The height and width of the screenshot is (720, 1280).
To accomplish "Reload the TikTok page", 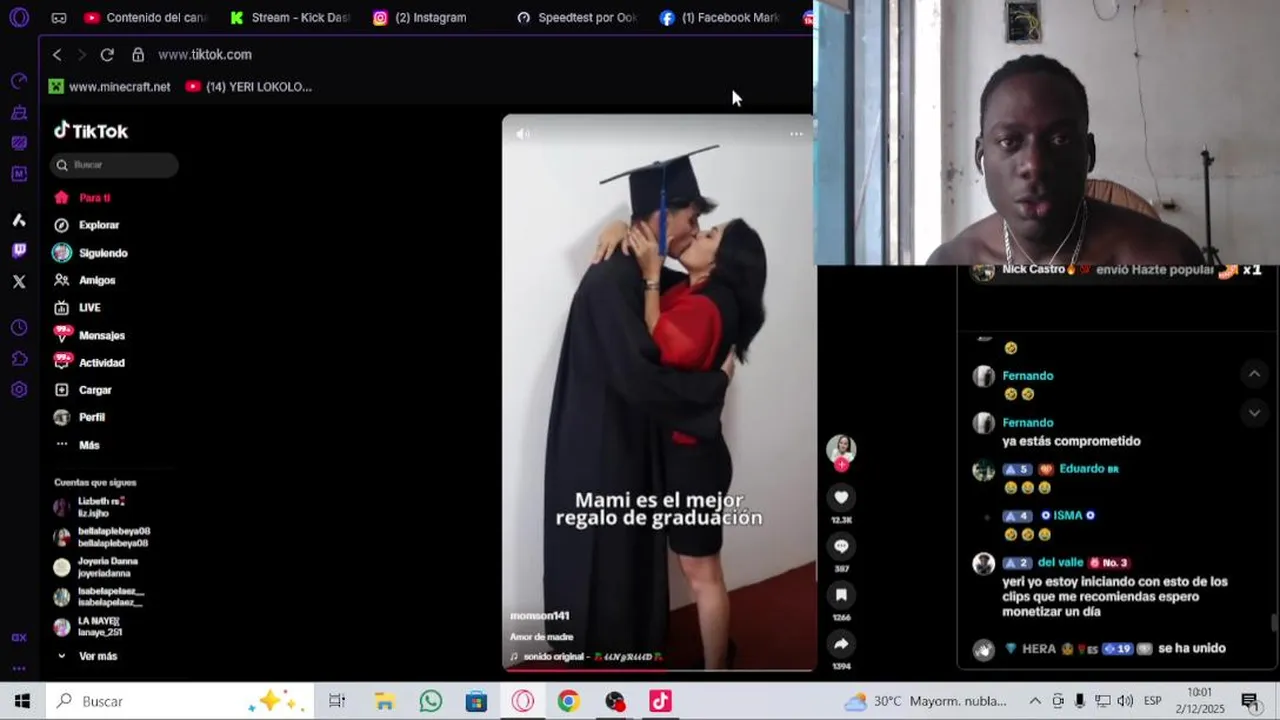I will click(107, 55).
